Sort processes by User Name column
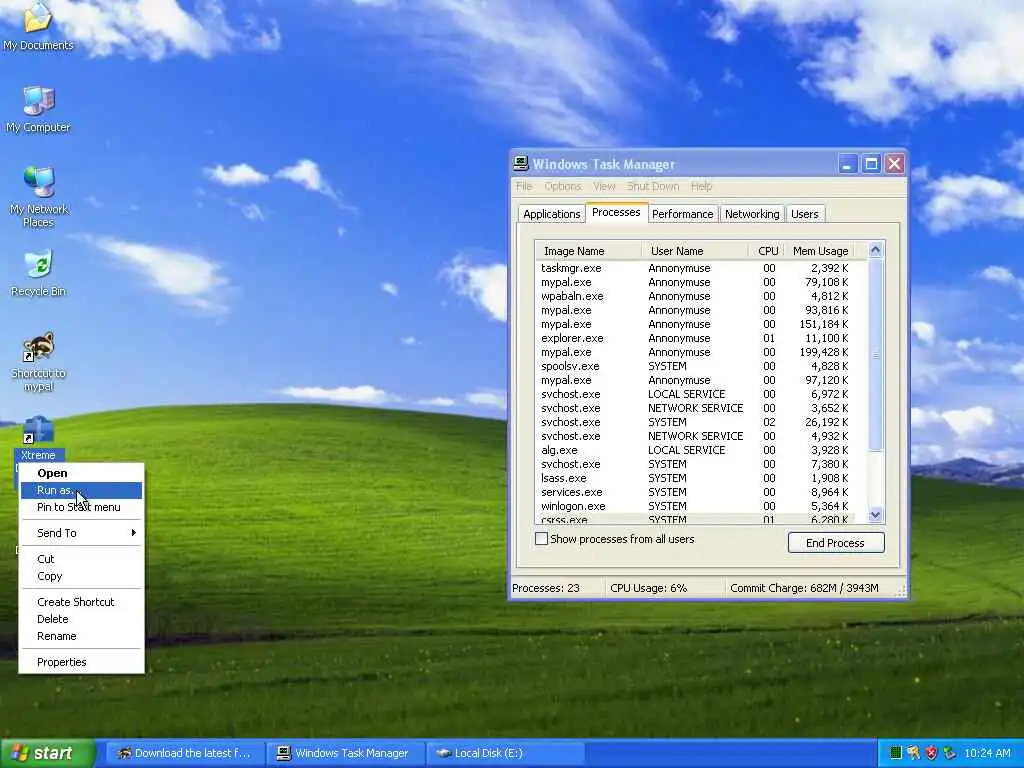The image size is (1024, 768). pos(695,251)
